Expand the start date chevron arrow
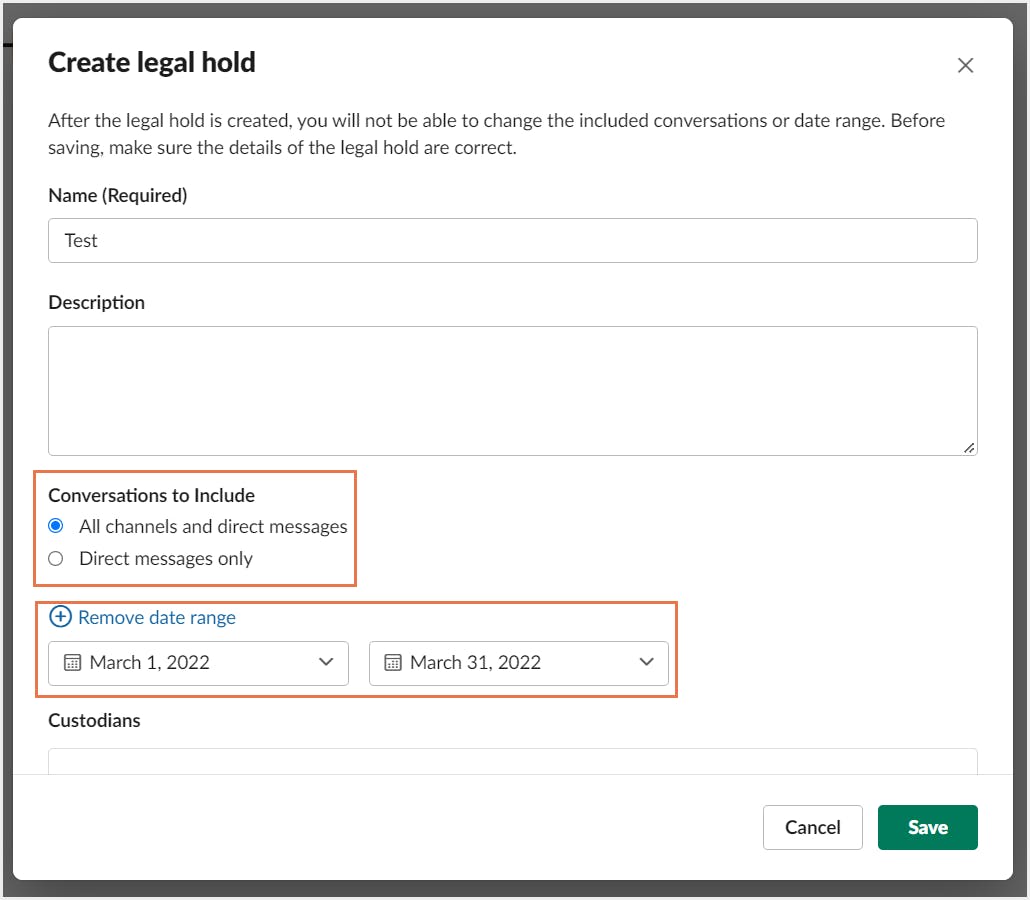 pyautogui.click(x=326, y=662)
